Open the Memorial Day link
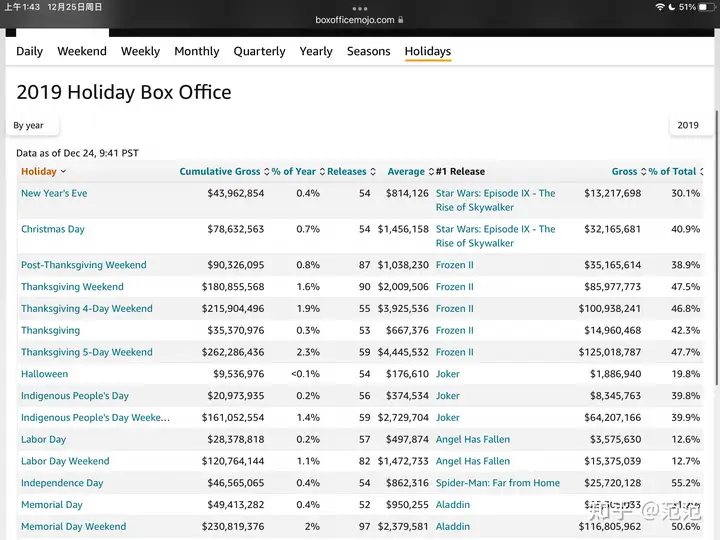This screenshot has width=720, height=540. pyautogui.click(x=52, y=505)
